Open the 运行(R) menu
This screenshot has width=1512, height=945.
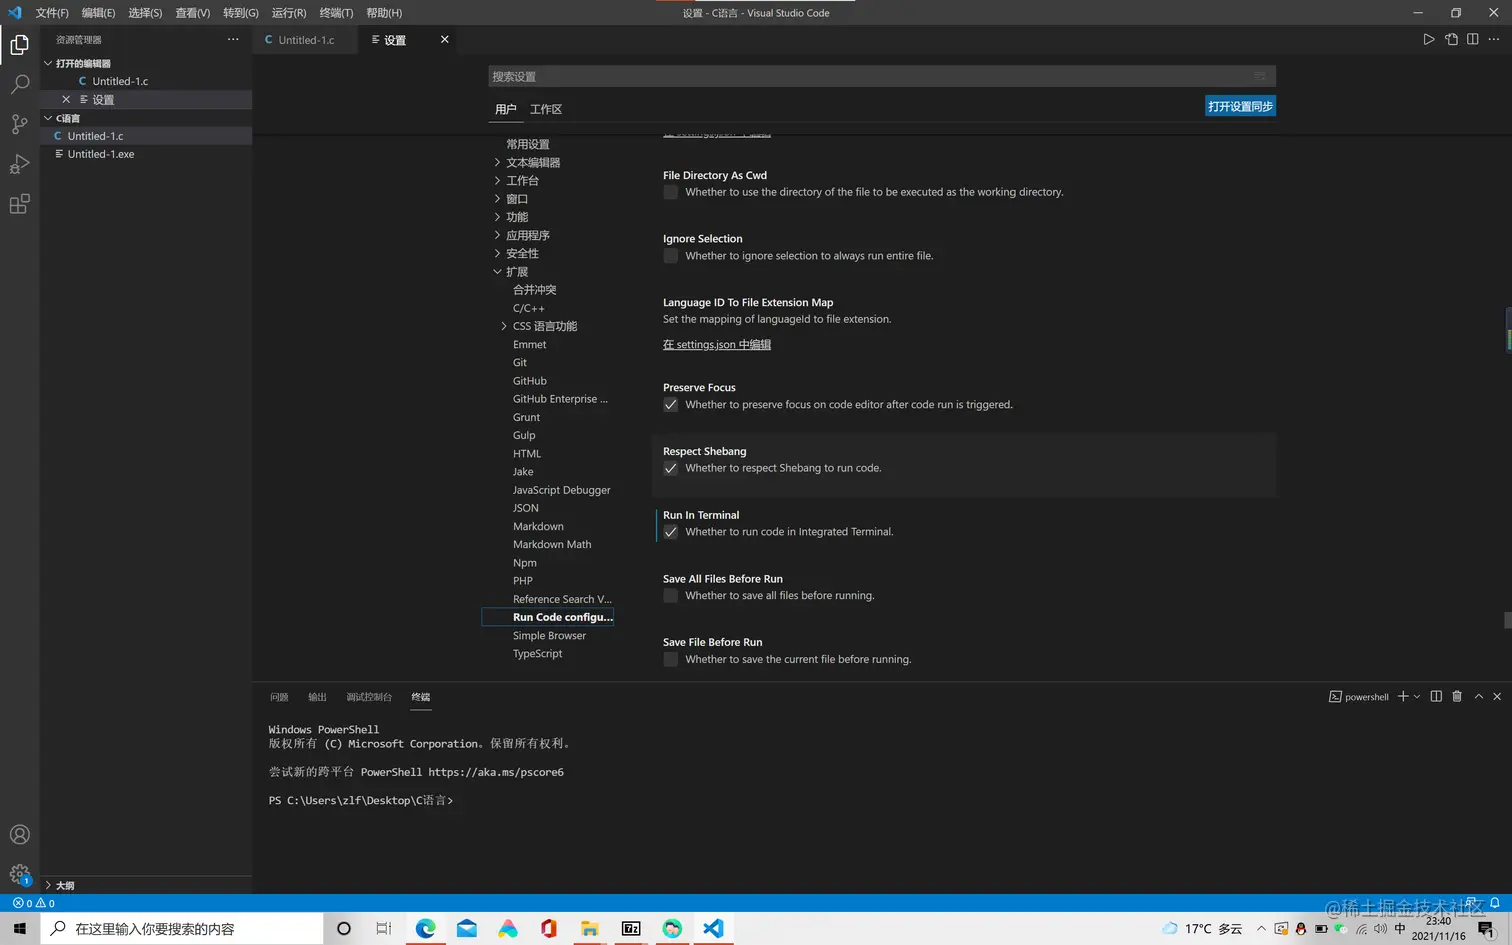289,13
